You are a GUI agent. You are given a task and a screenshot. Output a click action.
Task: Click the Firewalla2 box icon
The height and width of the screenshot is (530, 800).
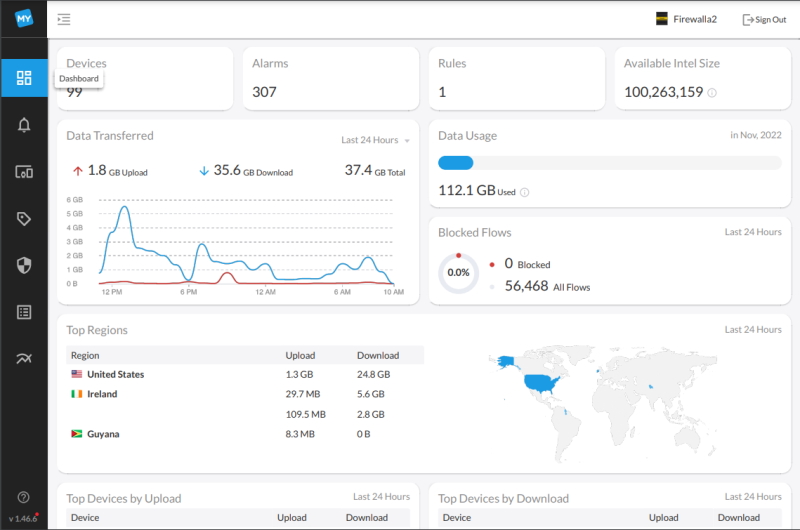coord(662,19)
